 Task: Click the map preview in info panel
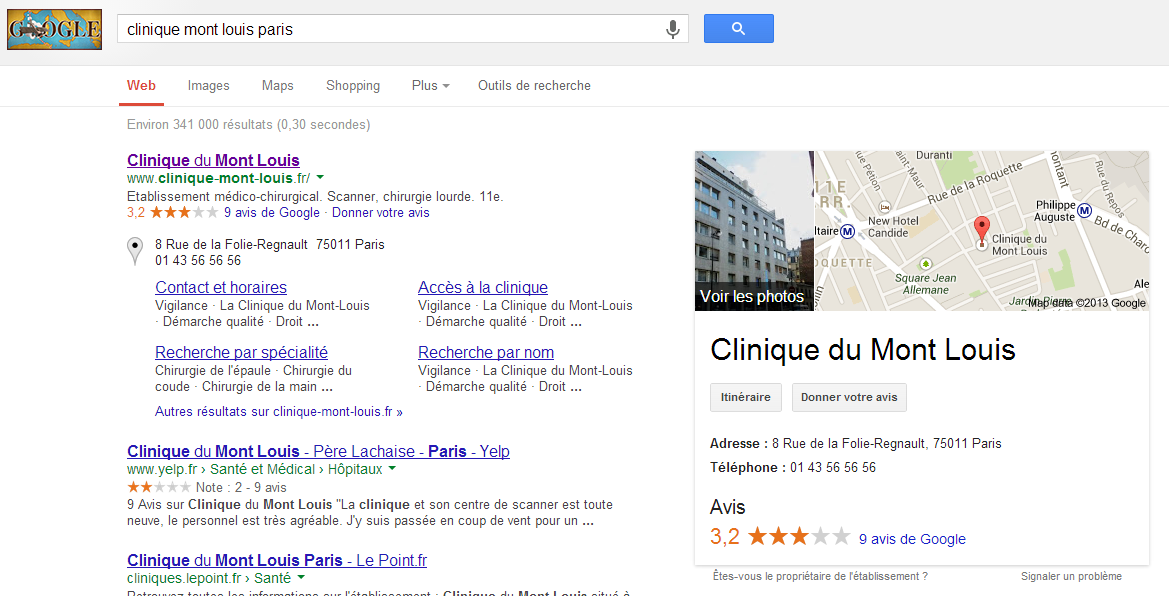click(982, 231)
